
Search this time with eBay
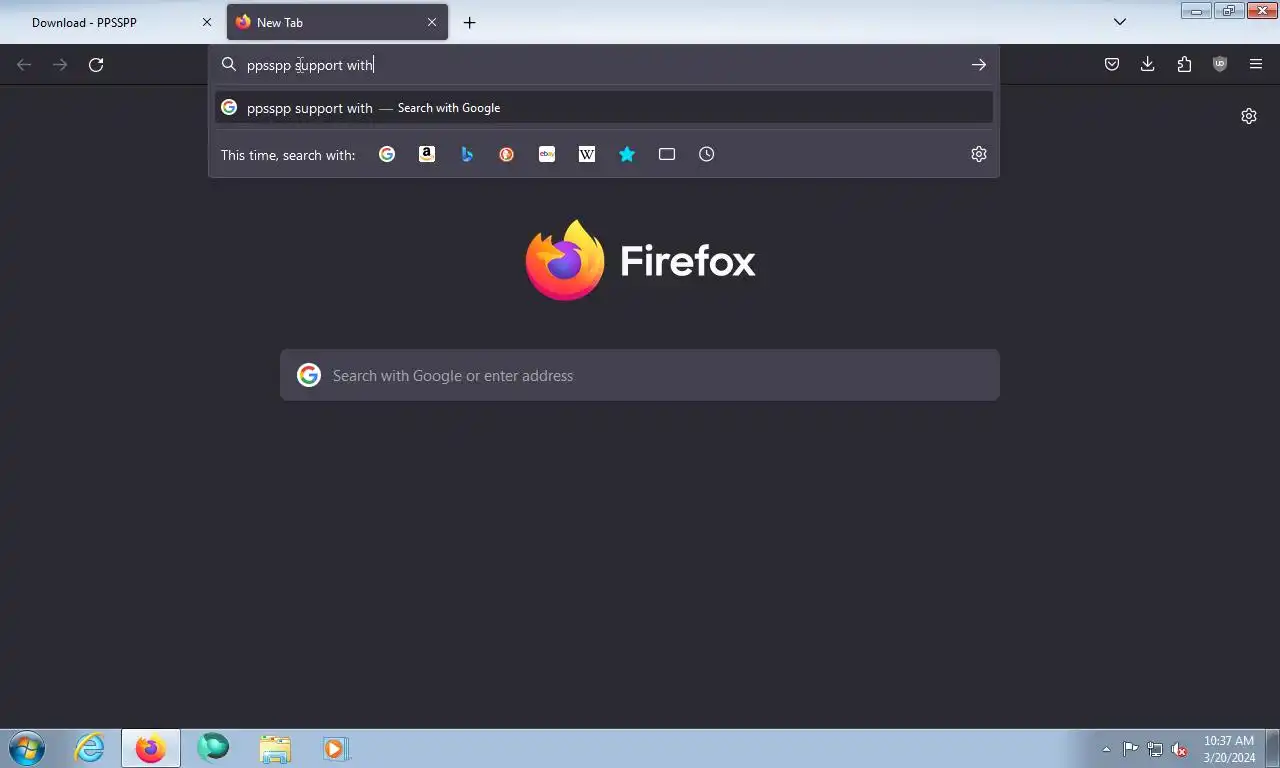pos(547,154)
